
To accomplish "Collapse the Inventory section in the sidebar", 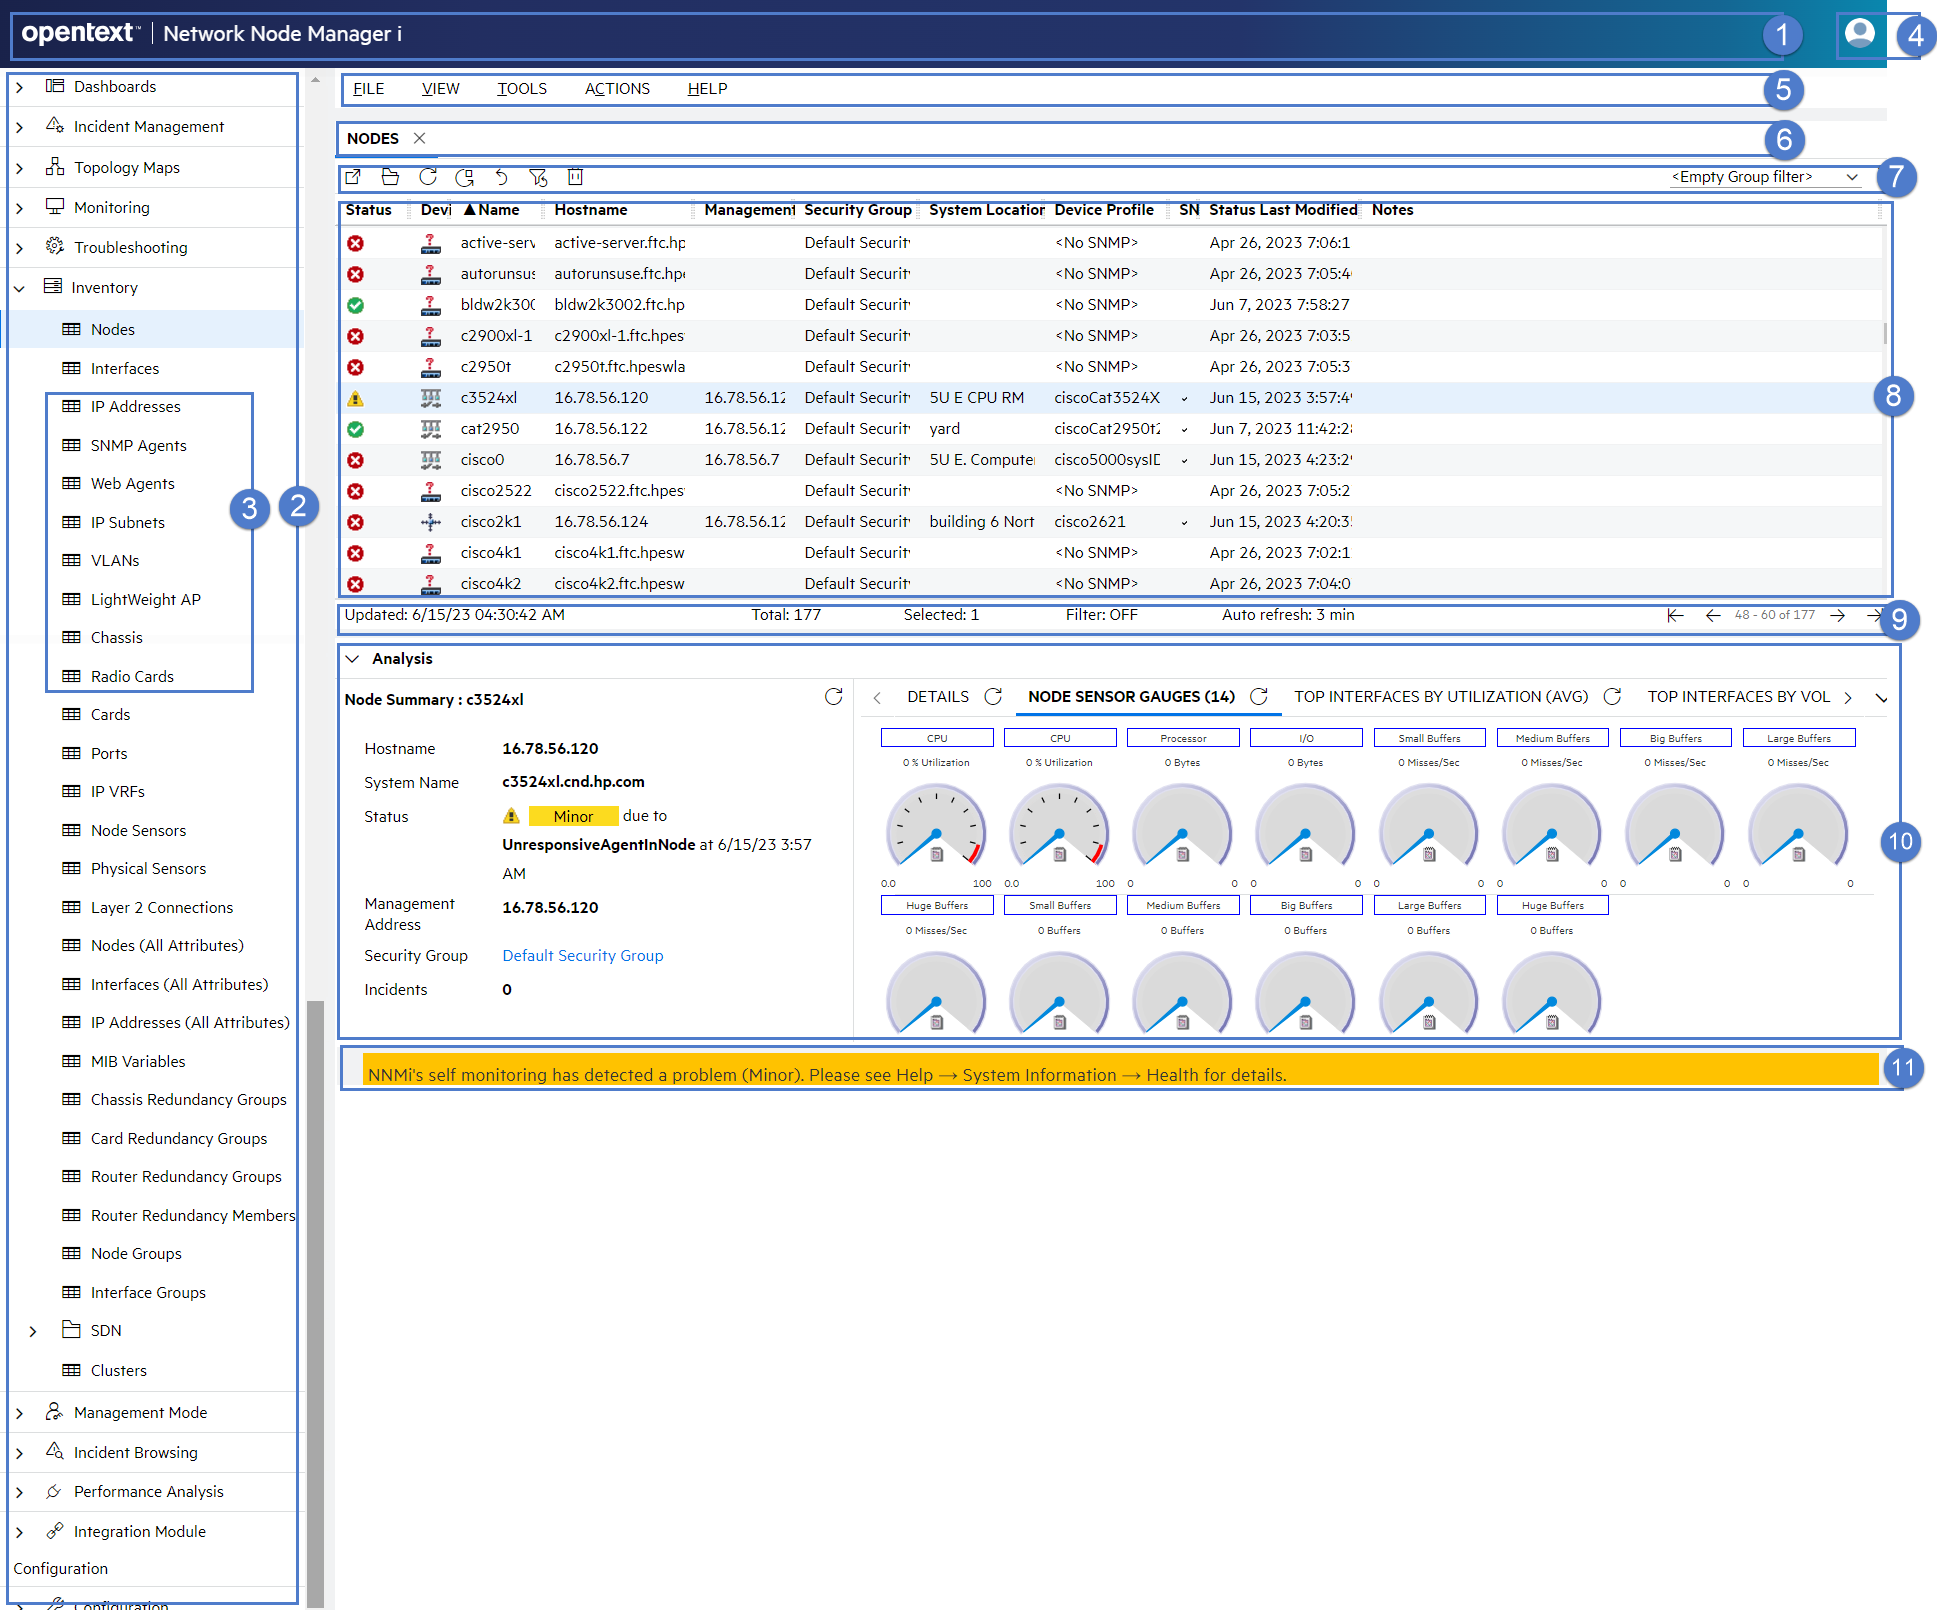I will 19,287.
